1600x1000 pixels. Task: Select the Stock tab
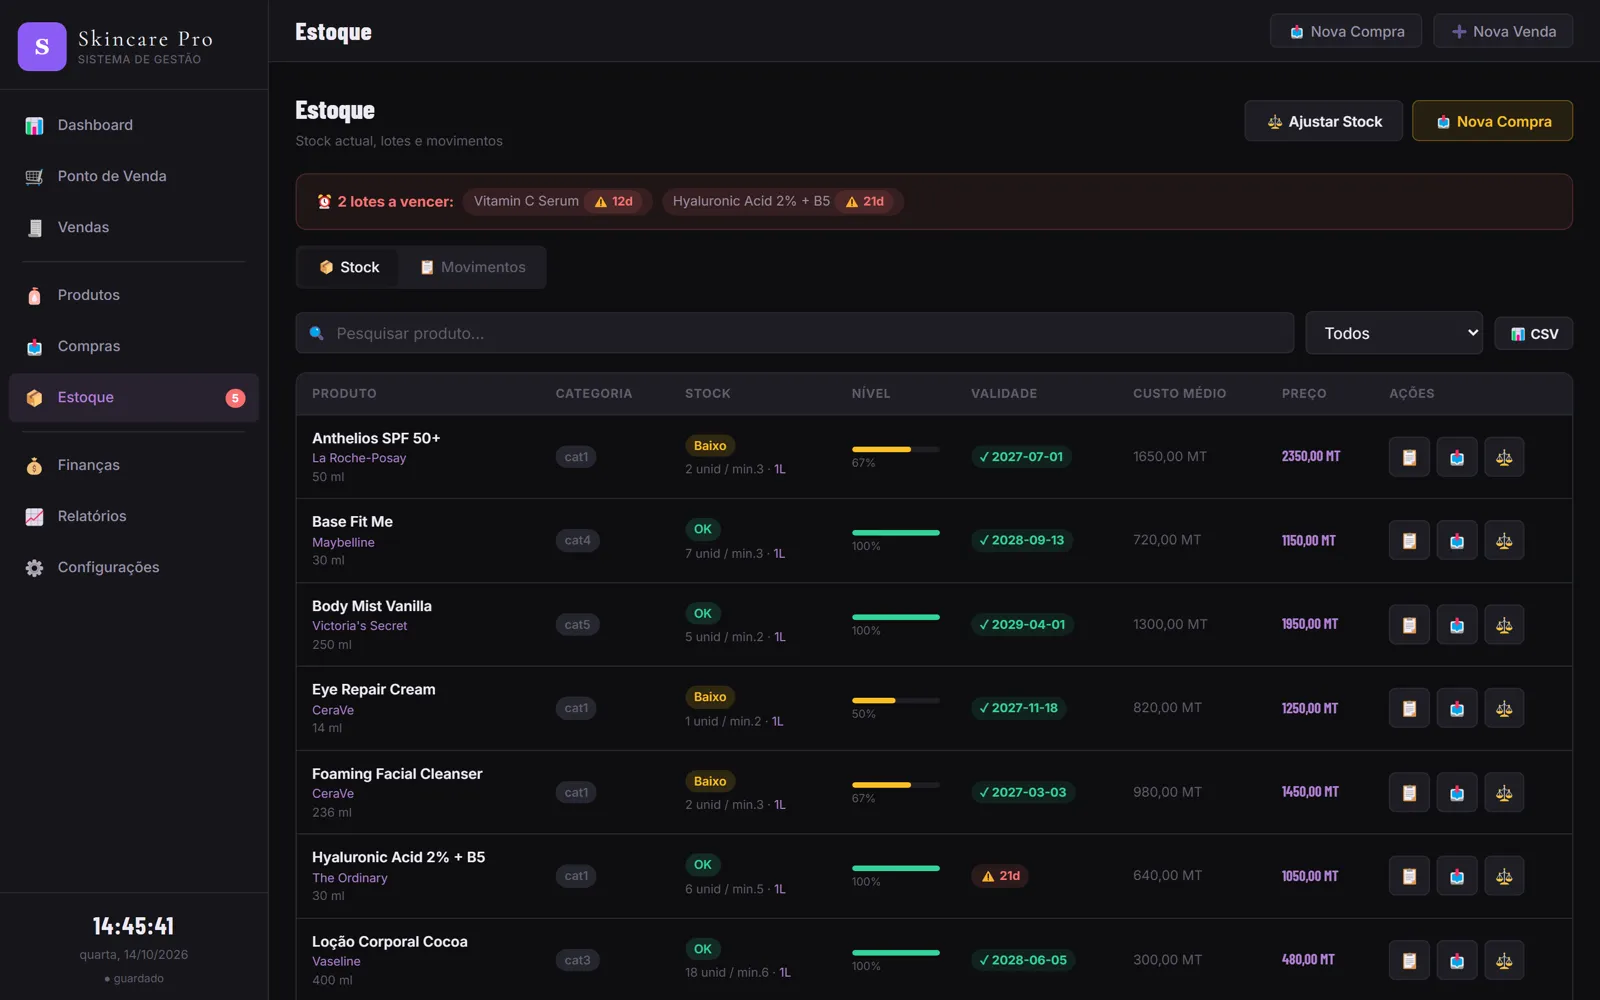(349, 267)
